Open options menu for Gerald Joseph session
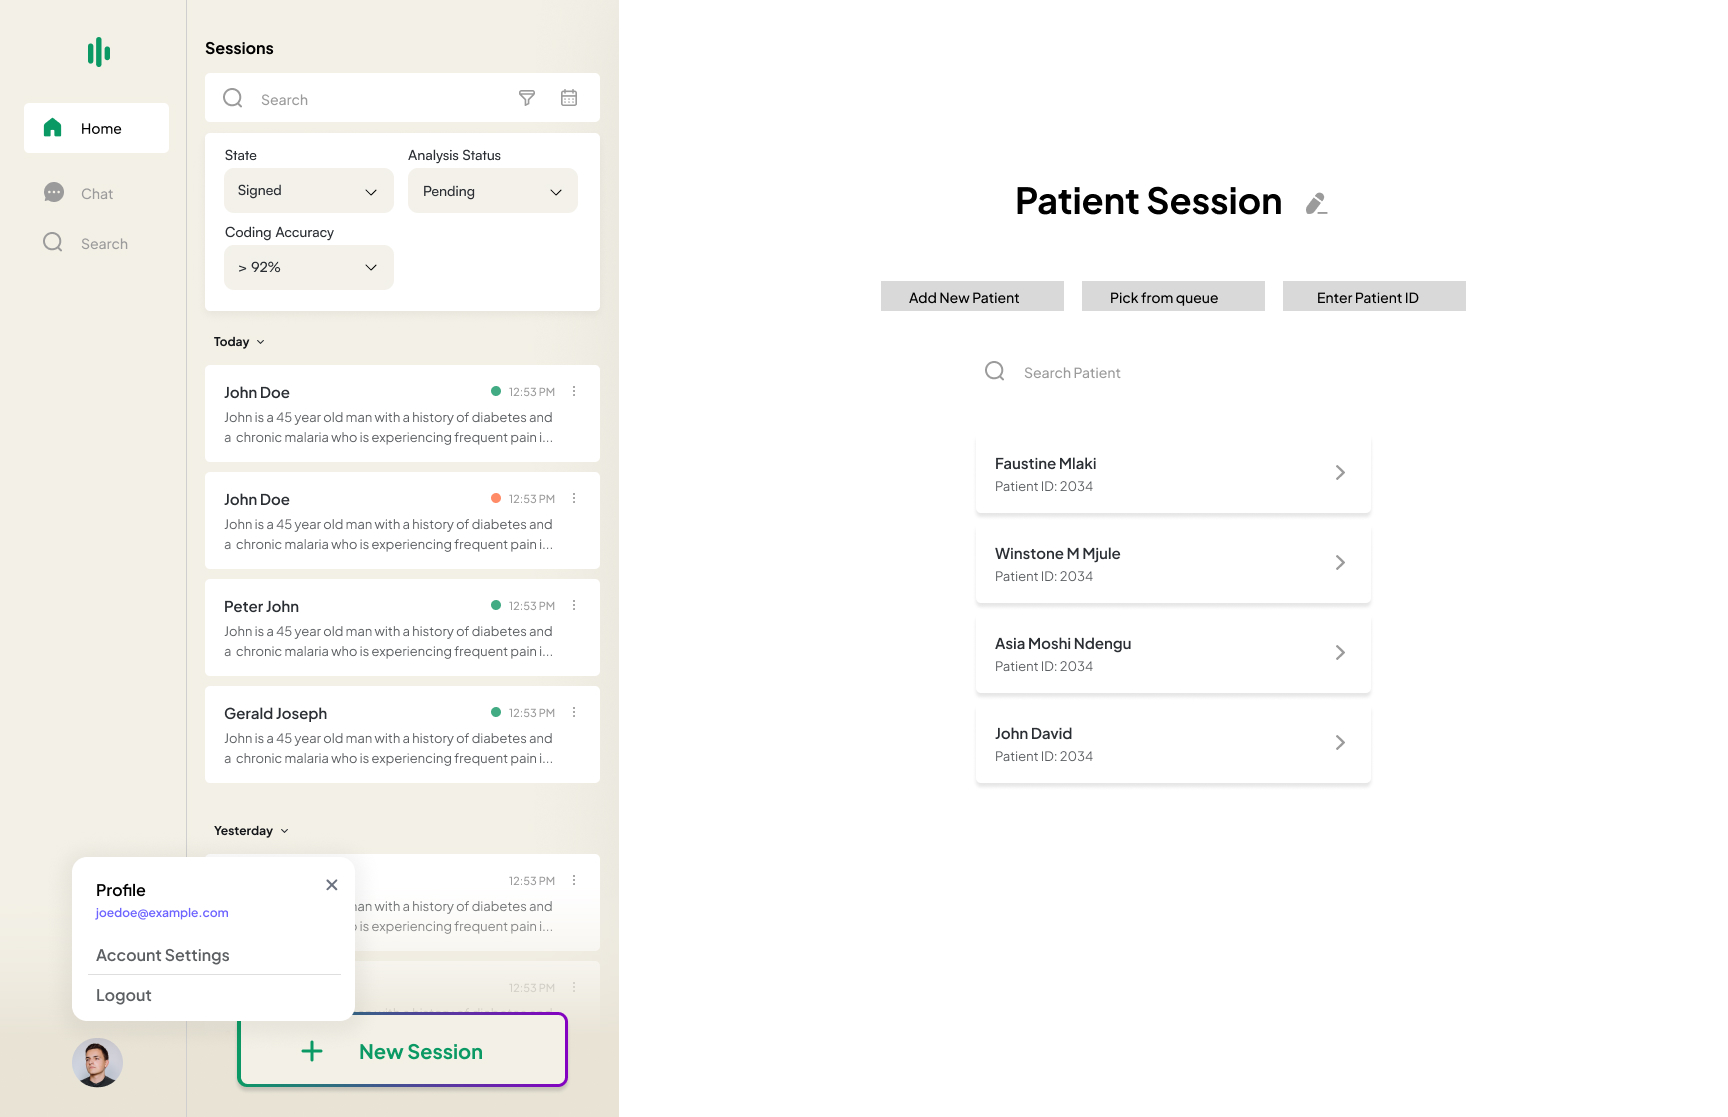The height and width of the screenshot is (1117, 1728). coord(574,713)
